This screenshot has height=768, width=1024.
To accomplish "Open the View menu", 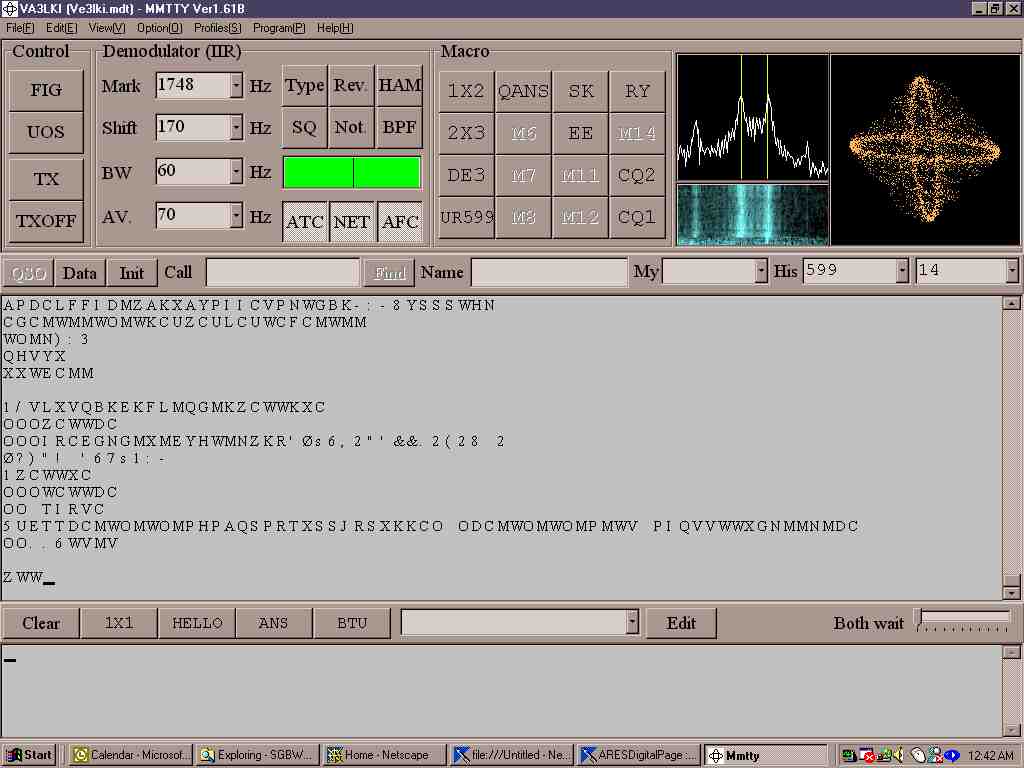I will (107, 28).
